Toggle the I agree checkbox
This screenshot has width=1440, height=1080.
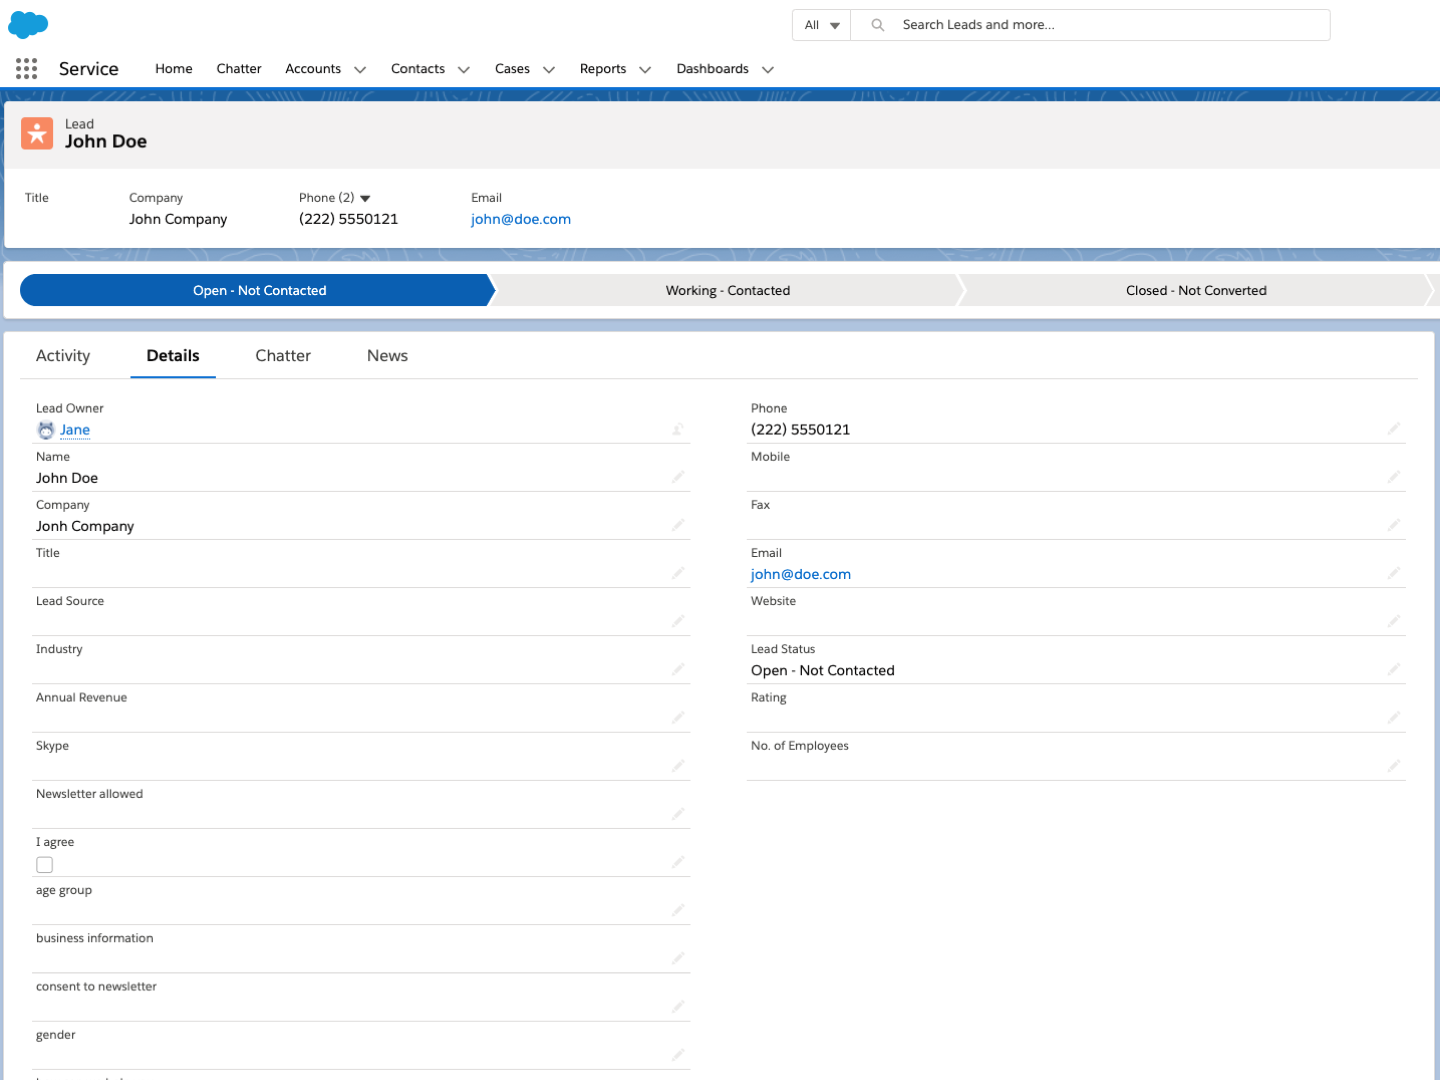[45, 865]
